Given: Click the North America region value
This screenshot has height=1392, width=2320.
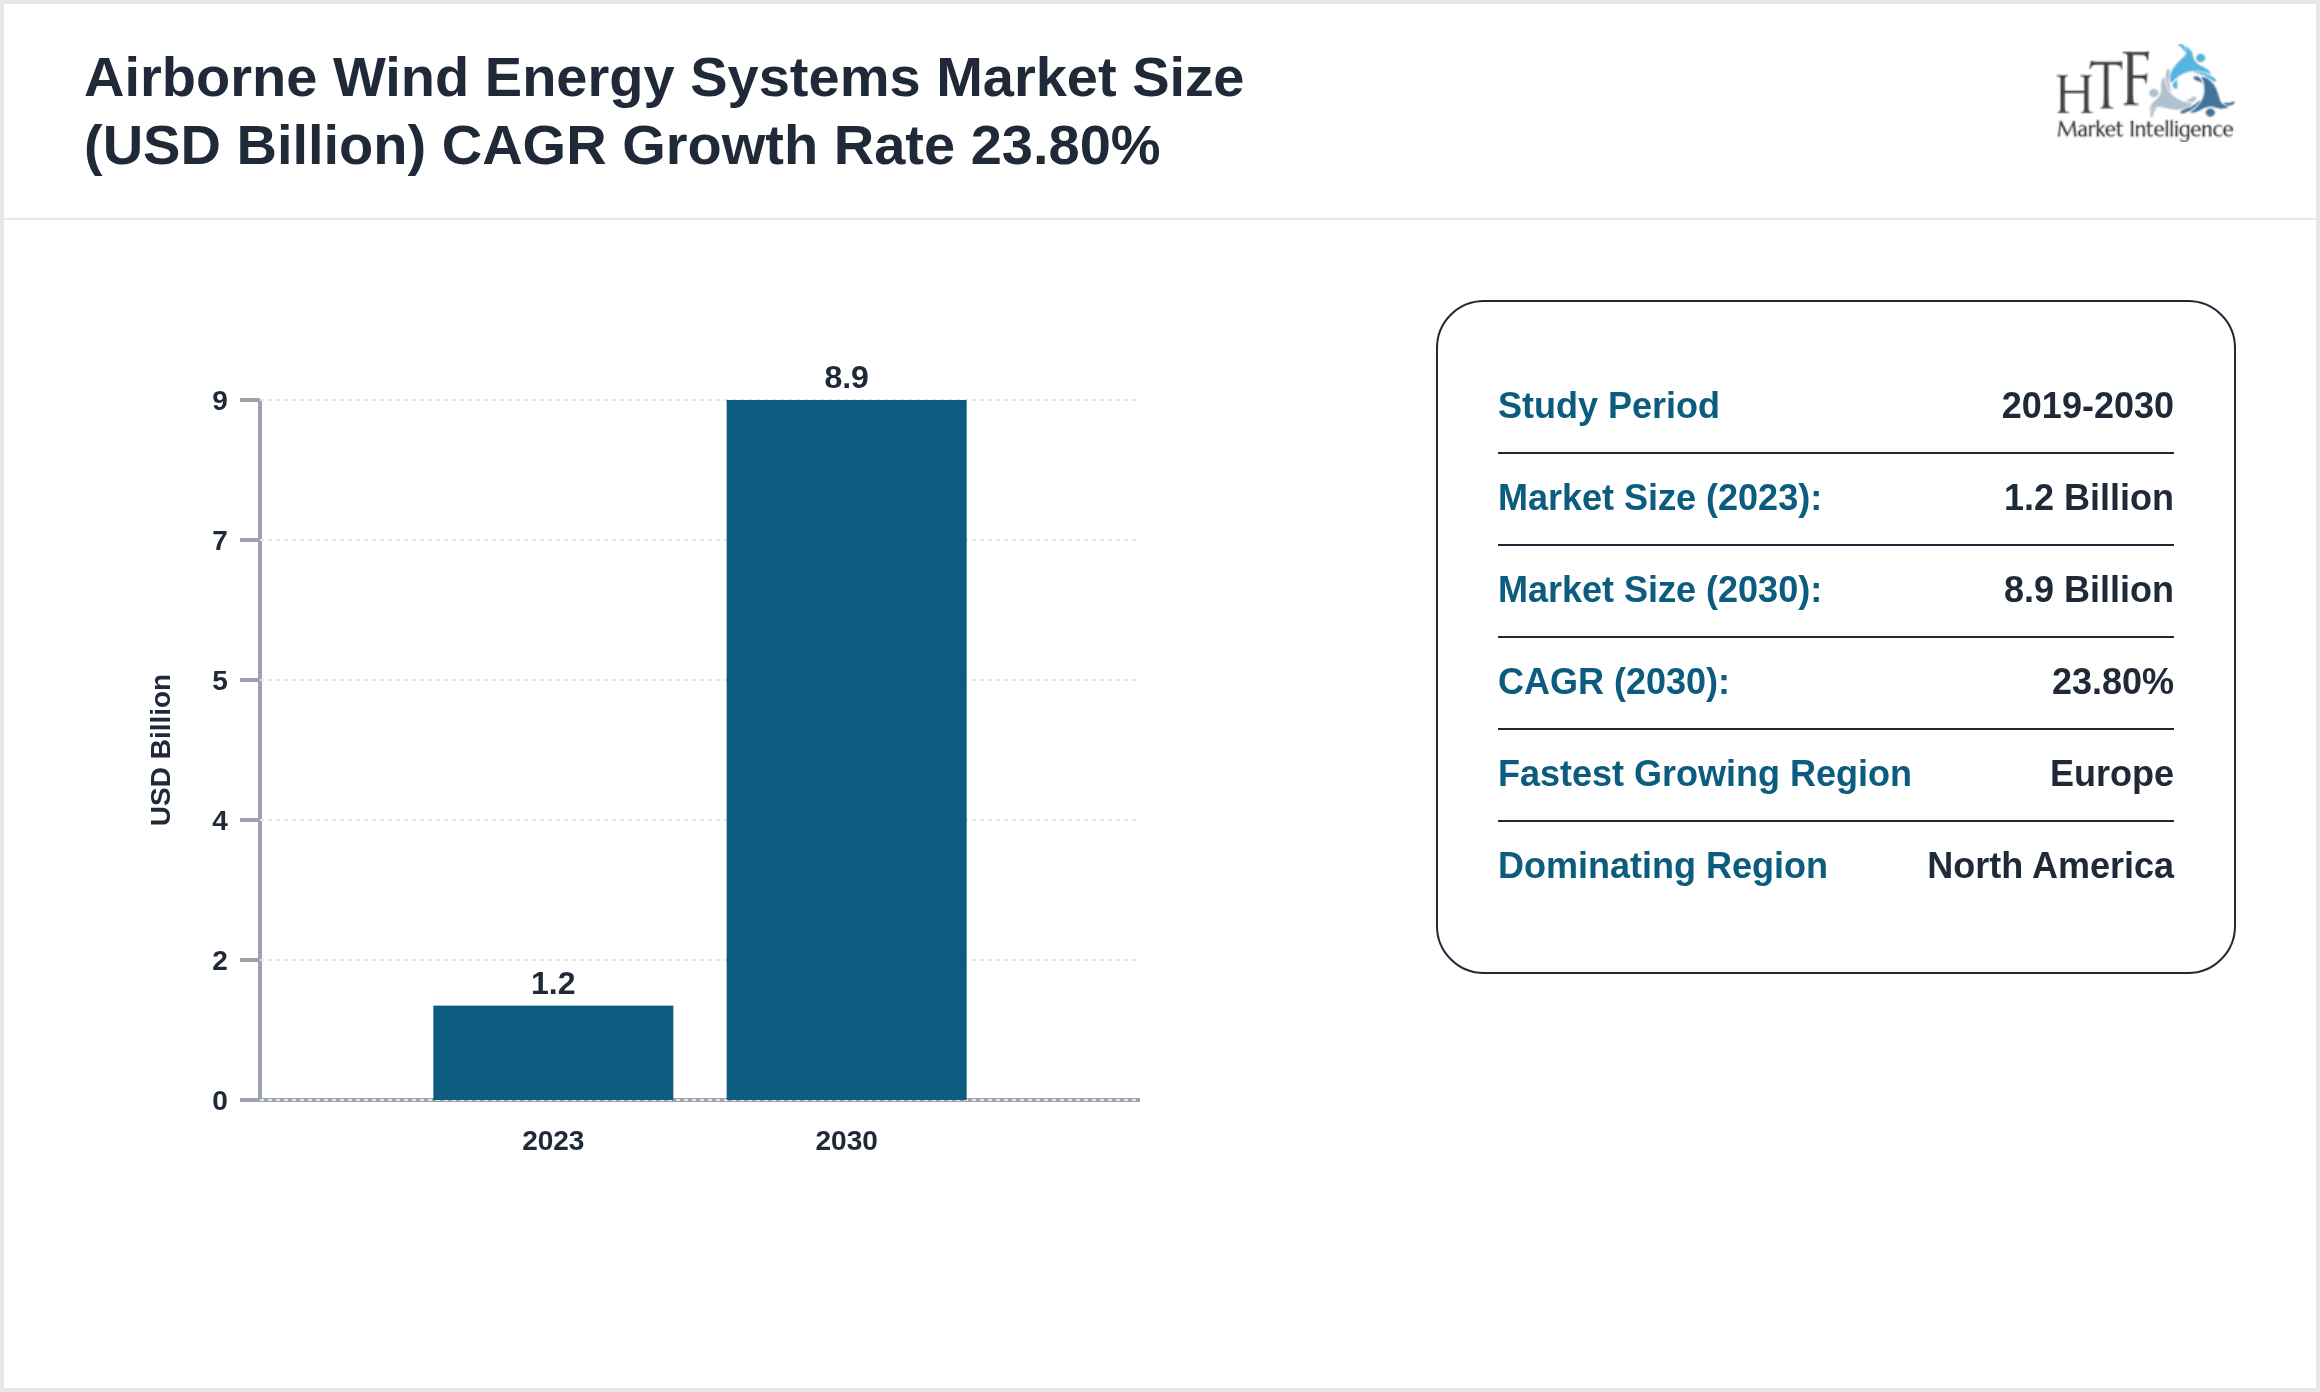Looking at the screenshot, I should click(2050, 866).
